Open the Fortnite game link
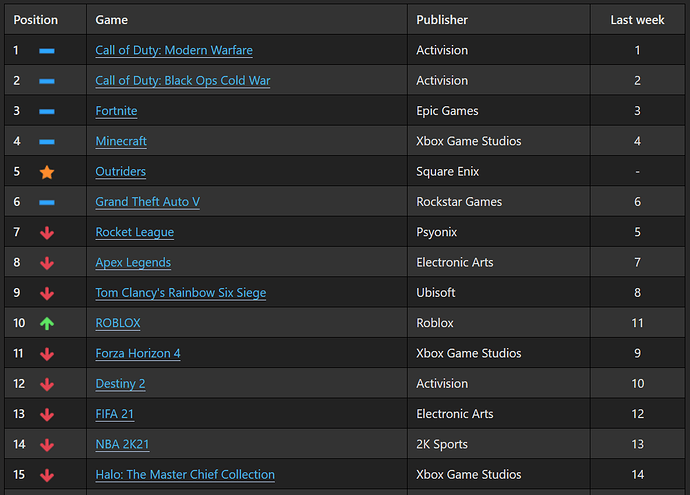This screenshot has width=690, height=495. point(116,111)
